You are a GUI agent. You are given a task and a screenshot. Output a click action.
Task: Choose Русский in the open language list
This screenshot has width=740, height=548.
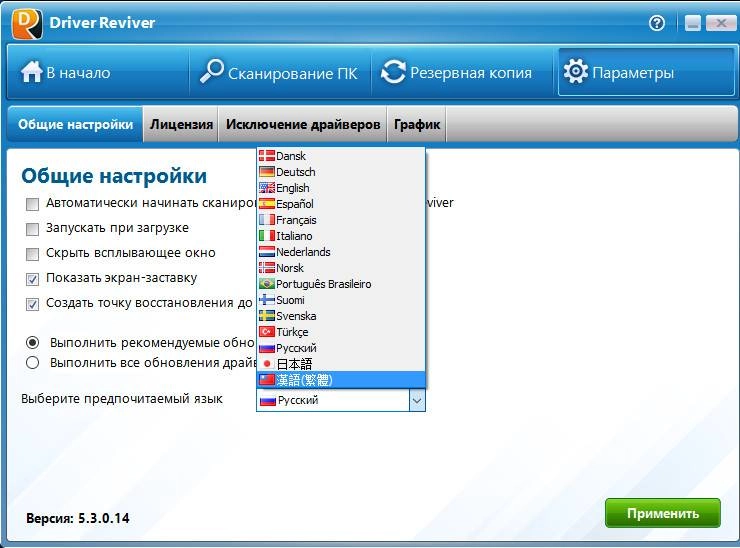point(341,348)
